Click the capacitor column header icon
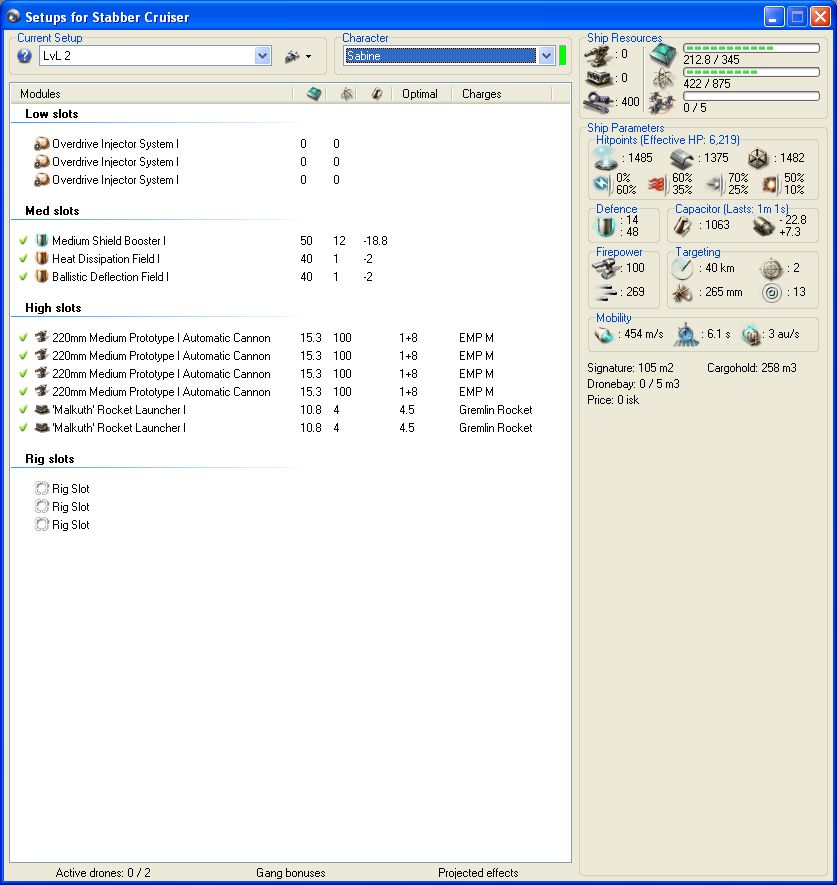The image size is (837, 885). point(377,94)
